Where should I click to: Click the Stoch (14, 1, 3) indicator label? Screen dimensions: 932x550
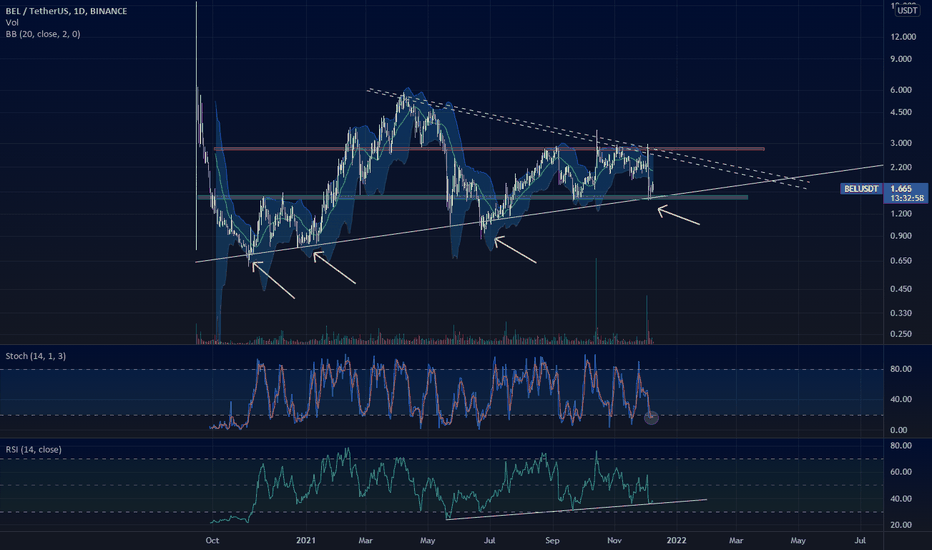click(x=36, y=356)
